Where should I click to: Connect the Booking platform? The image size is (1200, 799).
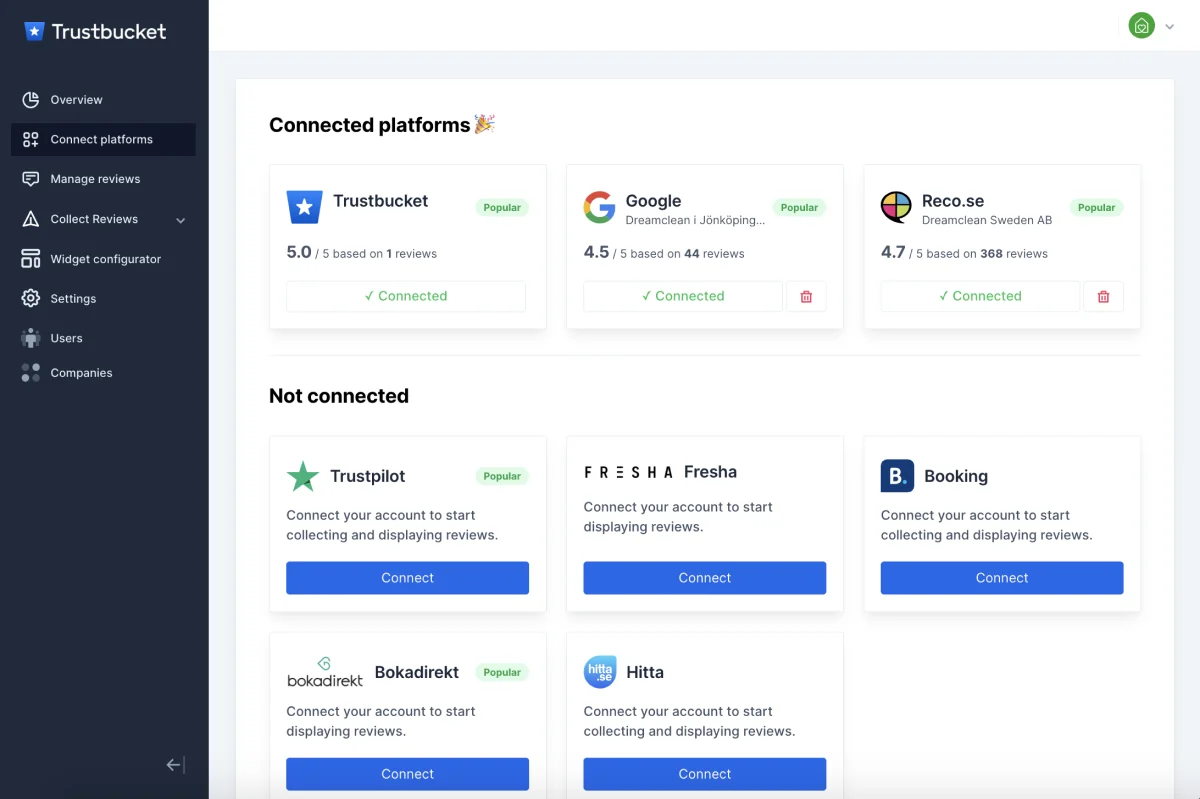pyautogui.click(x=1002, y=578)
